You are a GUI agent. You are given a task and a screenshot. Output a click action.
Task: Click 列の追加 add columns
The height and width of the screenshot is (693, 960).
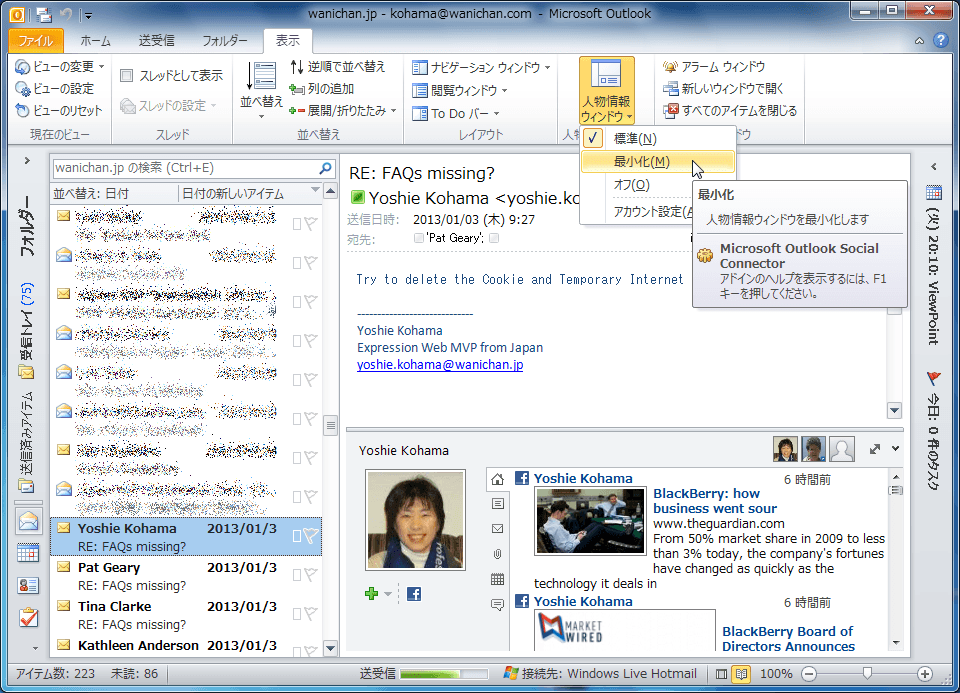pos(322,89)
